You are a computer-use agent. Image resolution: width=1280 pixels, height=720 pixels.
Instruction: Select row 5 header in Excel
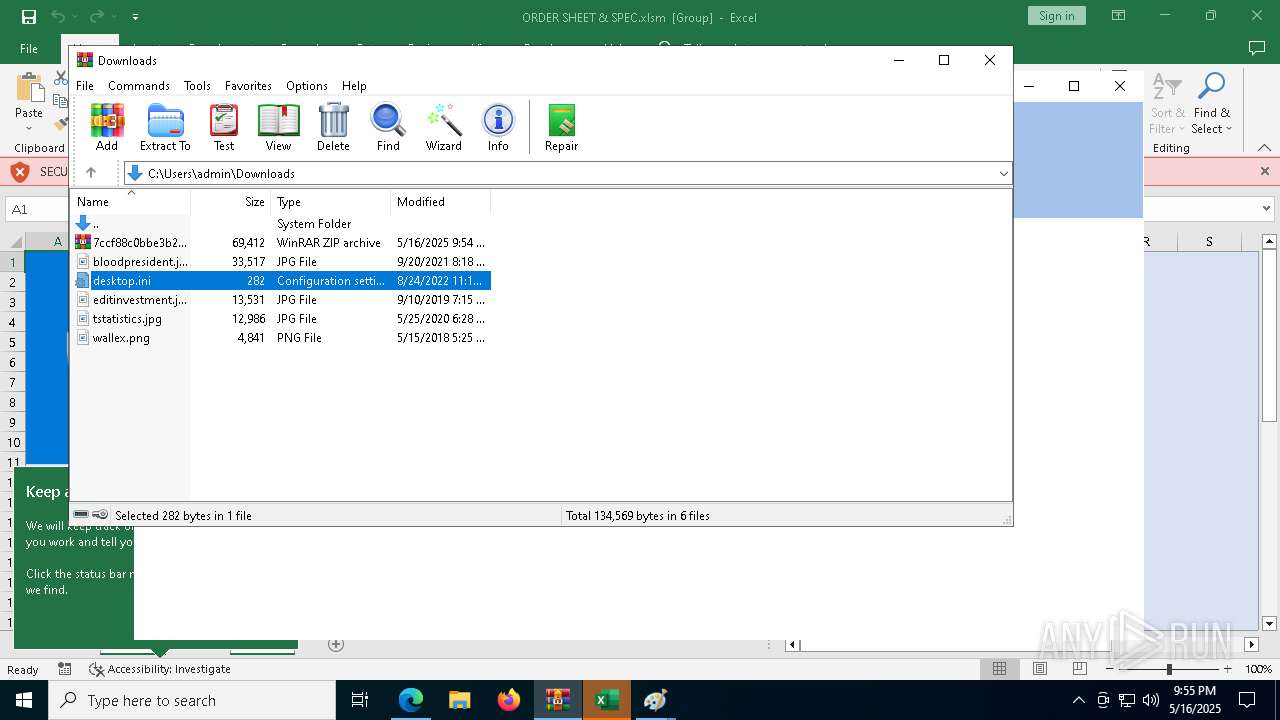[12, 342]
